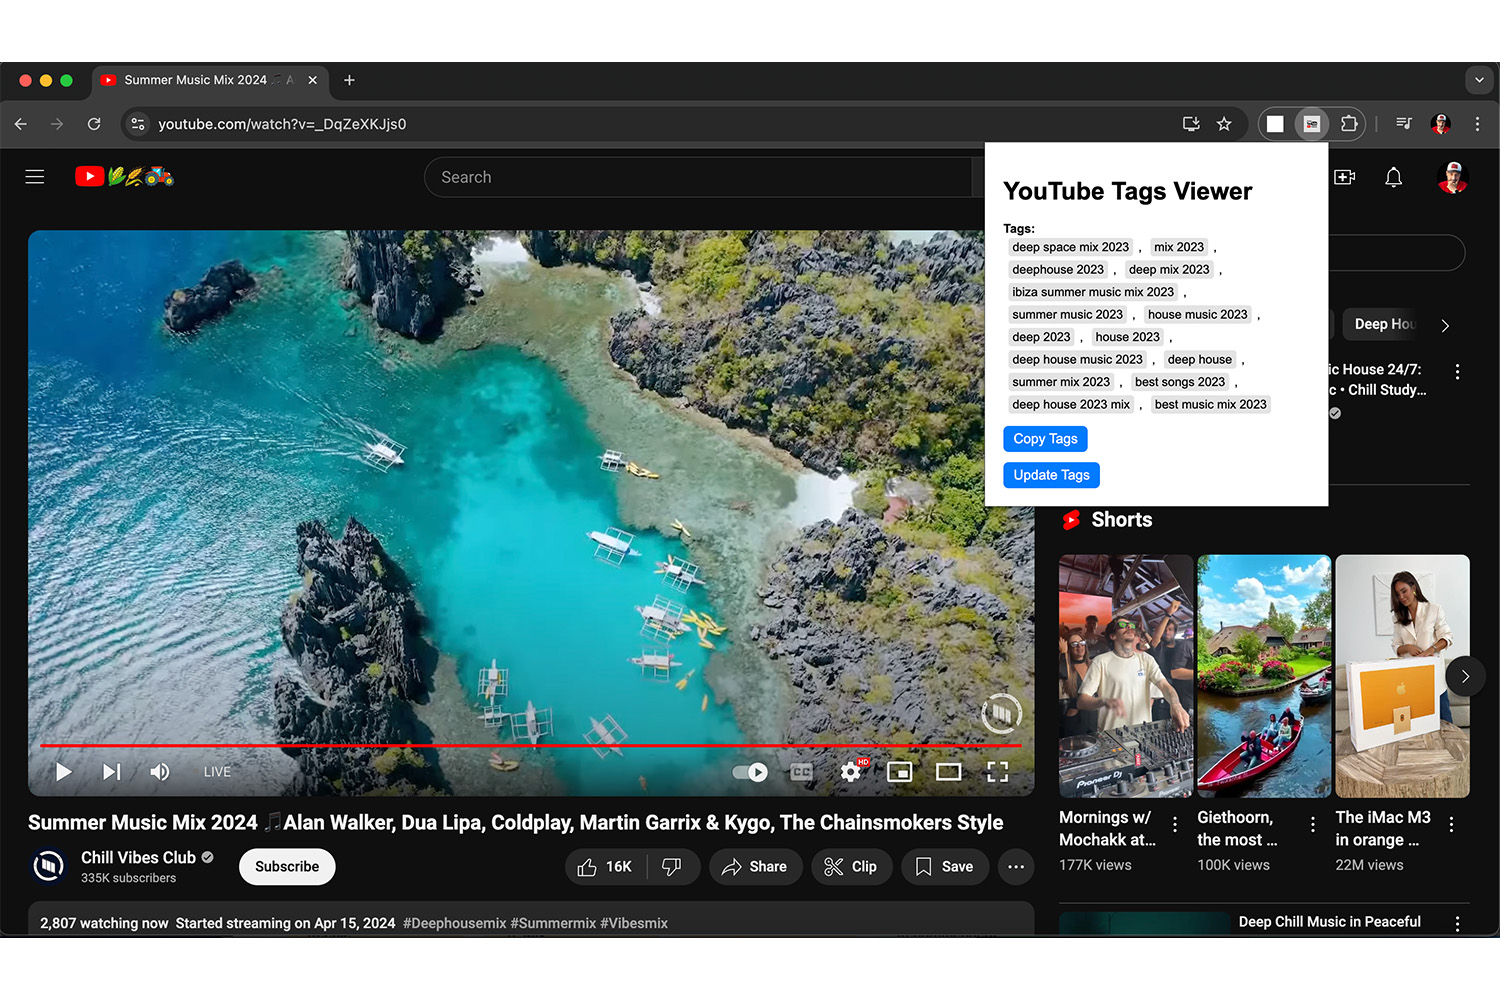Enter full screen mode

tap(997, 772)
